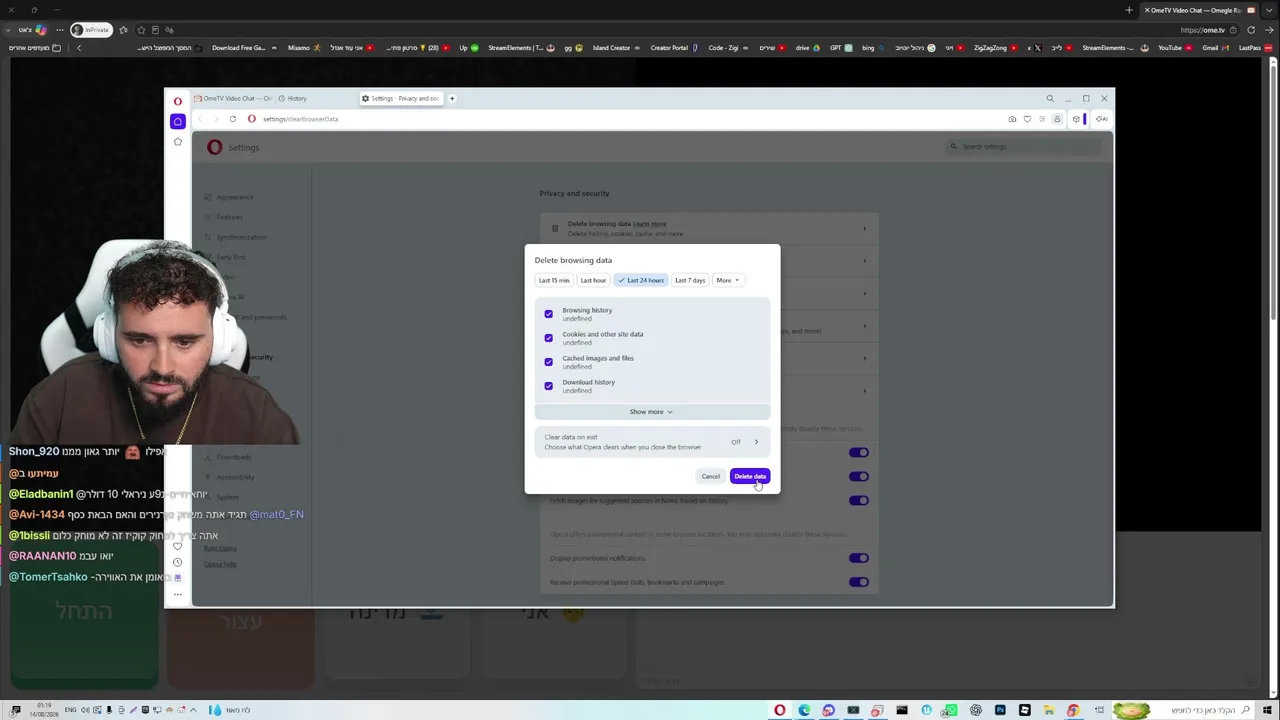Click the Opera sidebar bookmarks star icon
The width and height of the screenshot is (1280, 720).
tap(177, 142)
